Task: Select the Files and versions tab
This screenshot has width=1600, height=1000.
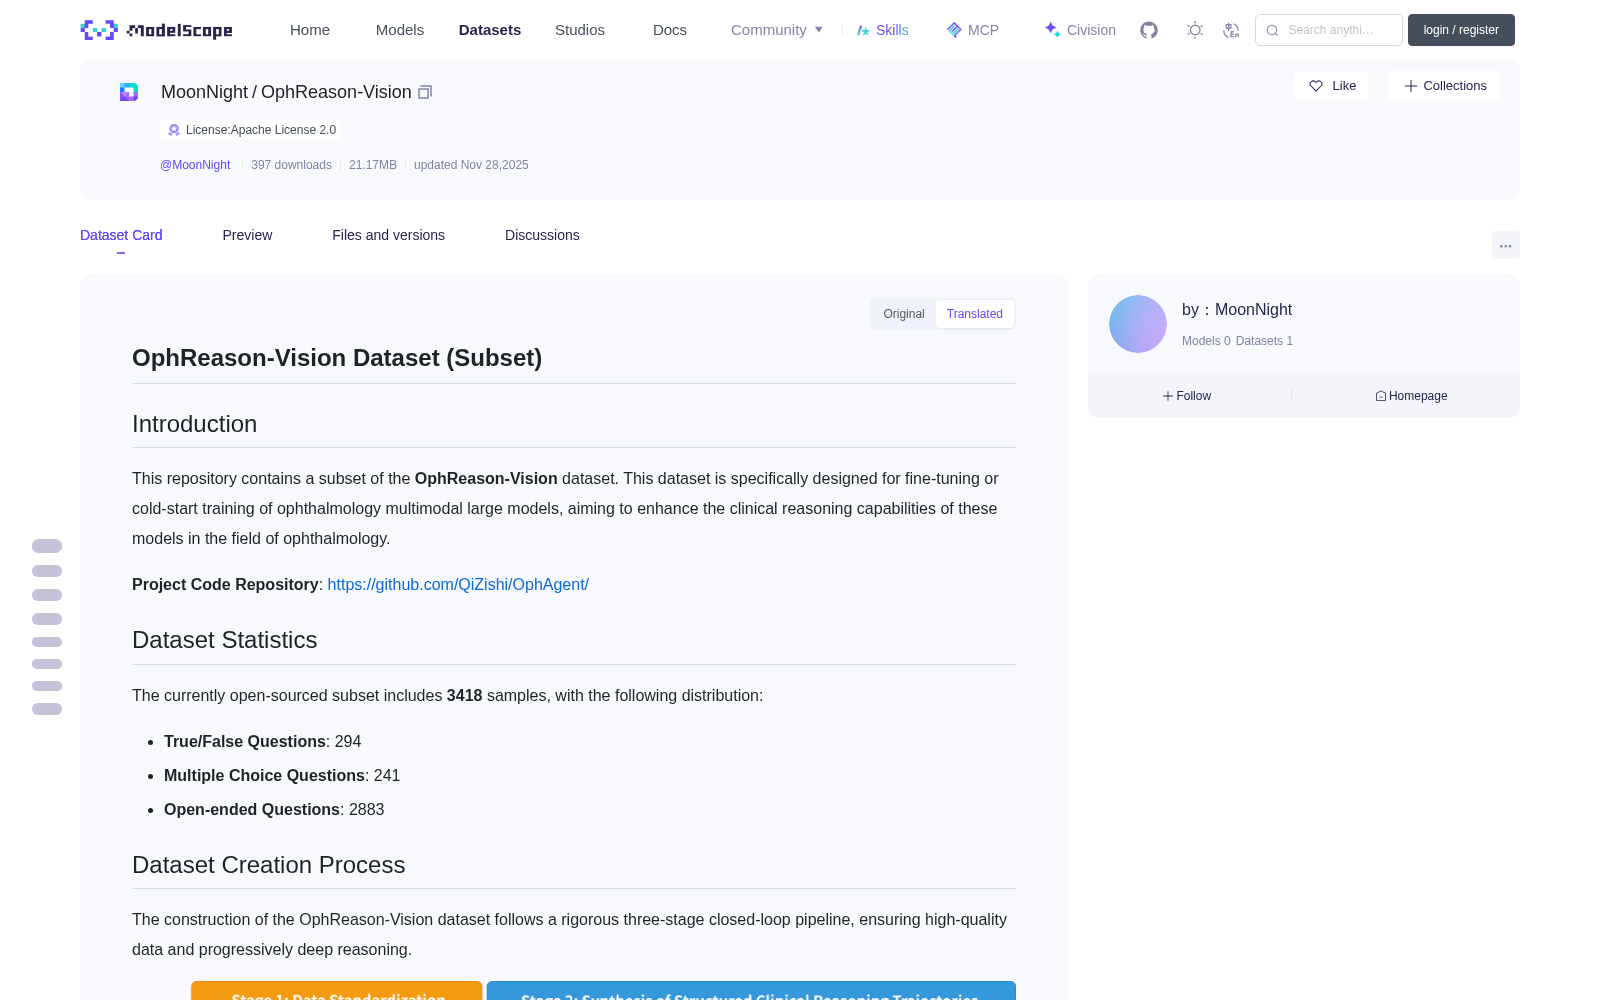Action: (x=388, y=235)
